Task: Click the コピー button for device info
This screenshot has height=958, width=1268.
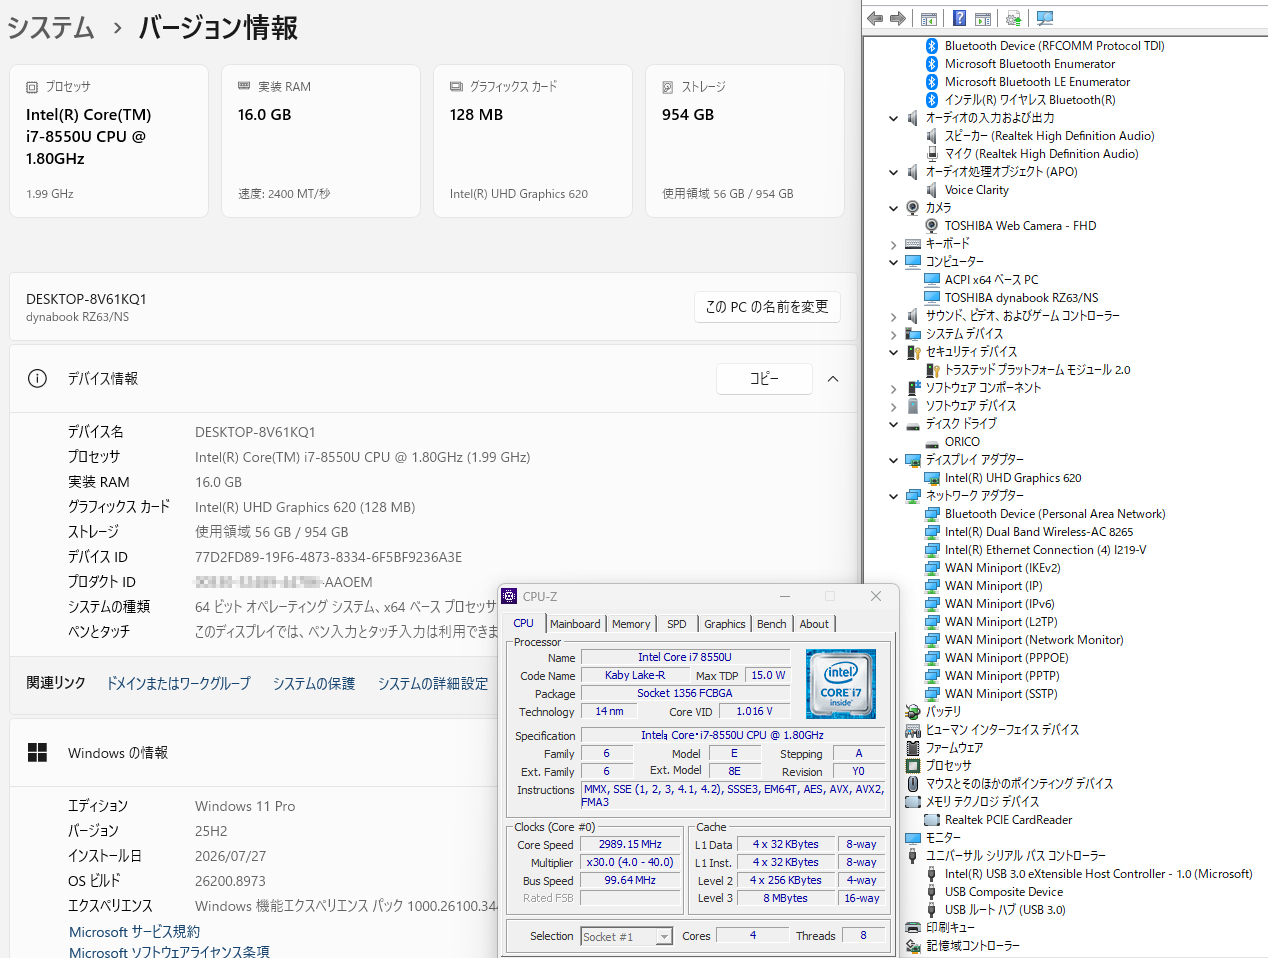Action: click(x=764, y=379)
